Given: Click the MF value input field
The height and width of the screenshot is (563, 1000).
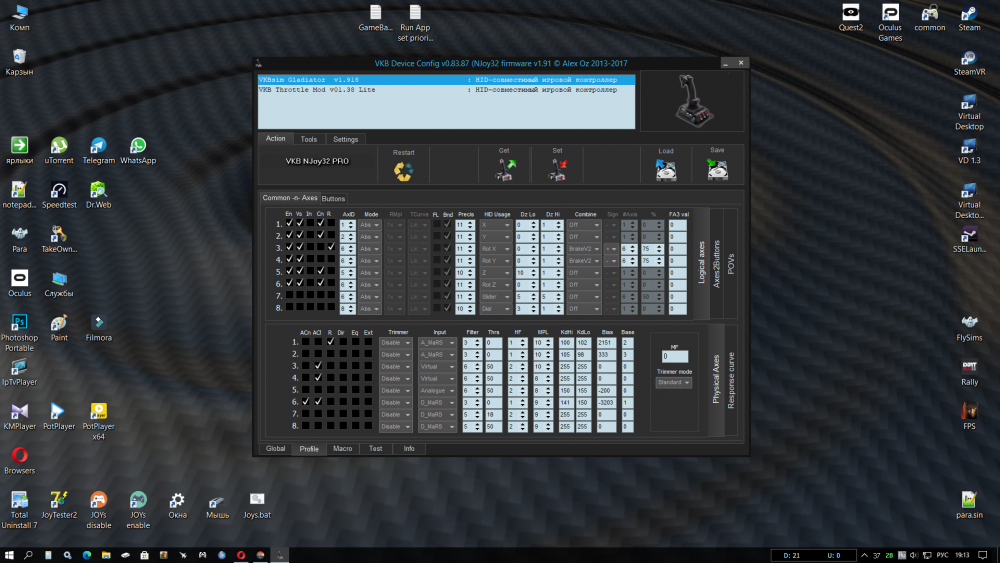Looking at the screenshot, I should [x=674, y=356].
